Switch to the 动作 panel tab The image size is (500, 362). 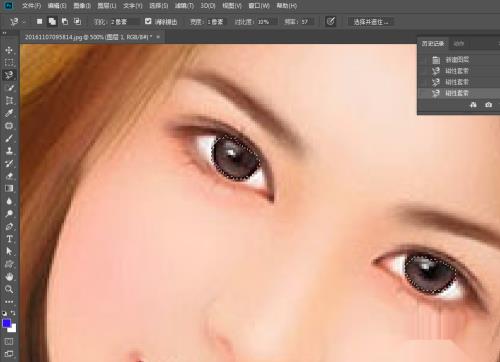click(x=459, y=43)
